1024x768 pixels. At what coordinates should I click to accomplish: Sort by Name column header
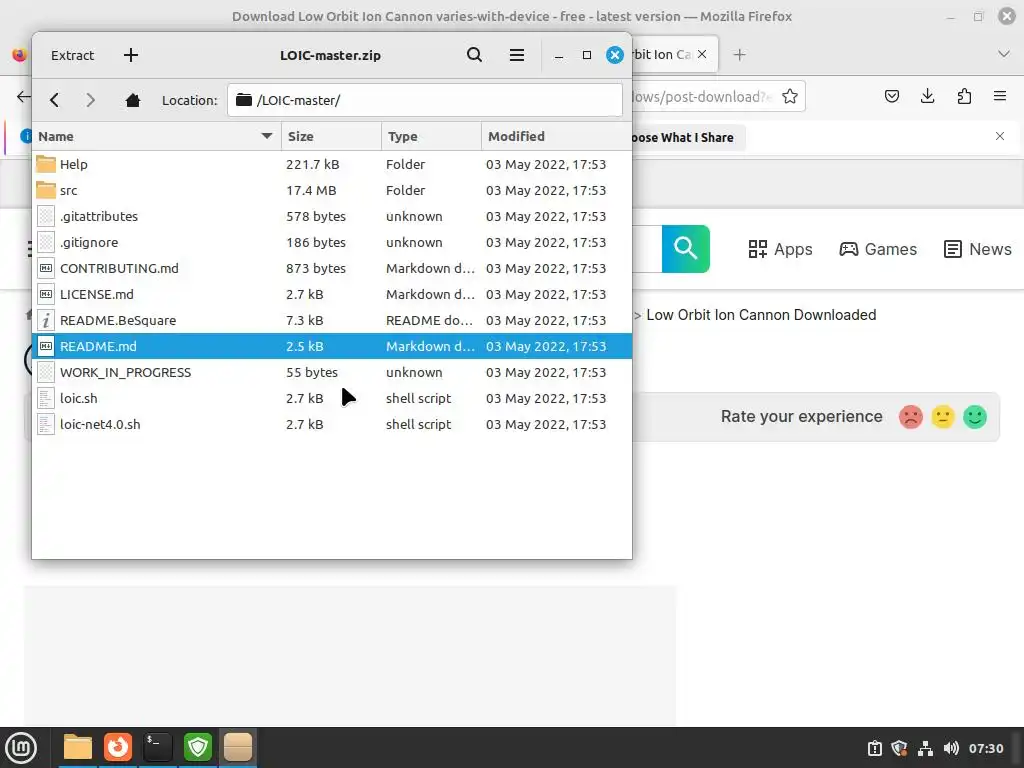pyautogui.click(x=156, y=136)
